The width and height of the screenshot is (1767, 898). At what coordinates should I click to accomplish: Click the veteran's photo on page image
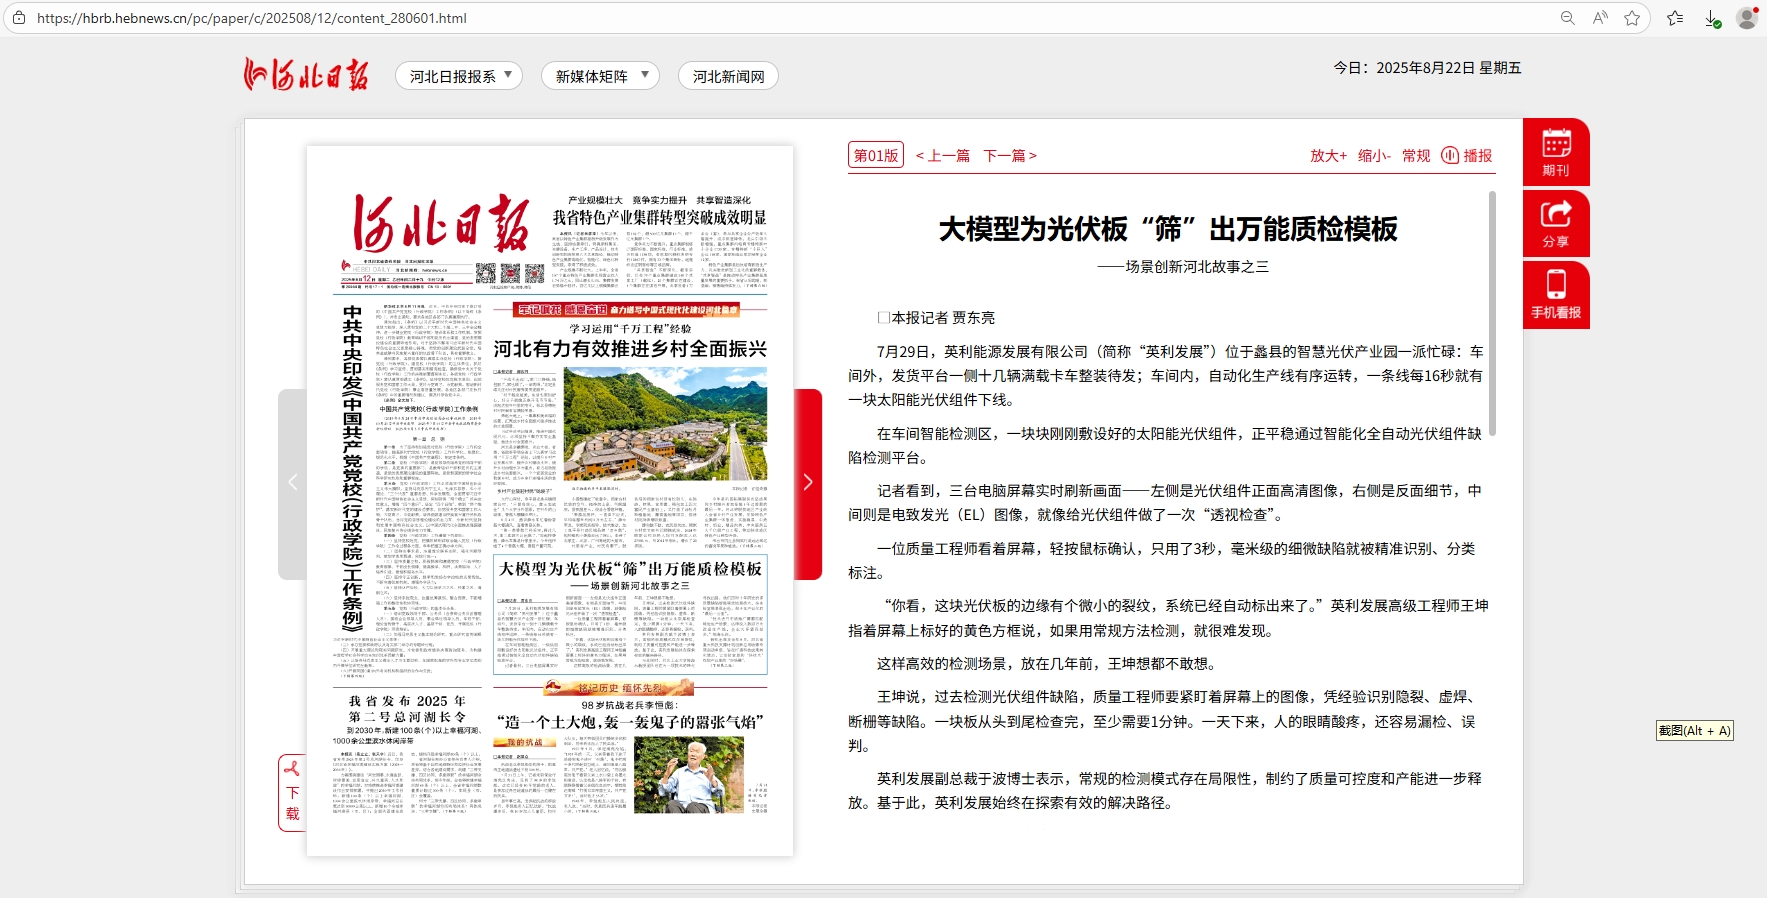[x=689, y=775]
